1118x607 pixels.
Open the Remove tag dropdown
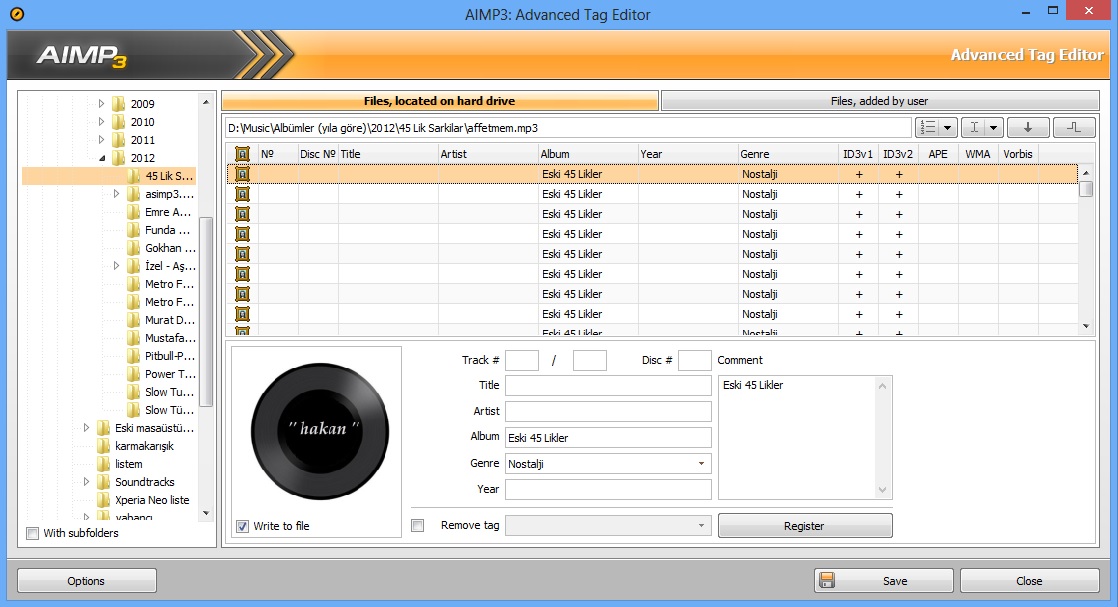pos(702,526)
